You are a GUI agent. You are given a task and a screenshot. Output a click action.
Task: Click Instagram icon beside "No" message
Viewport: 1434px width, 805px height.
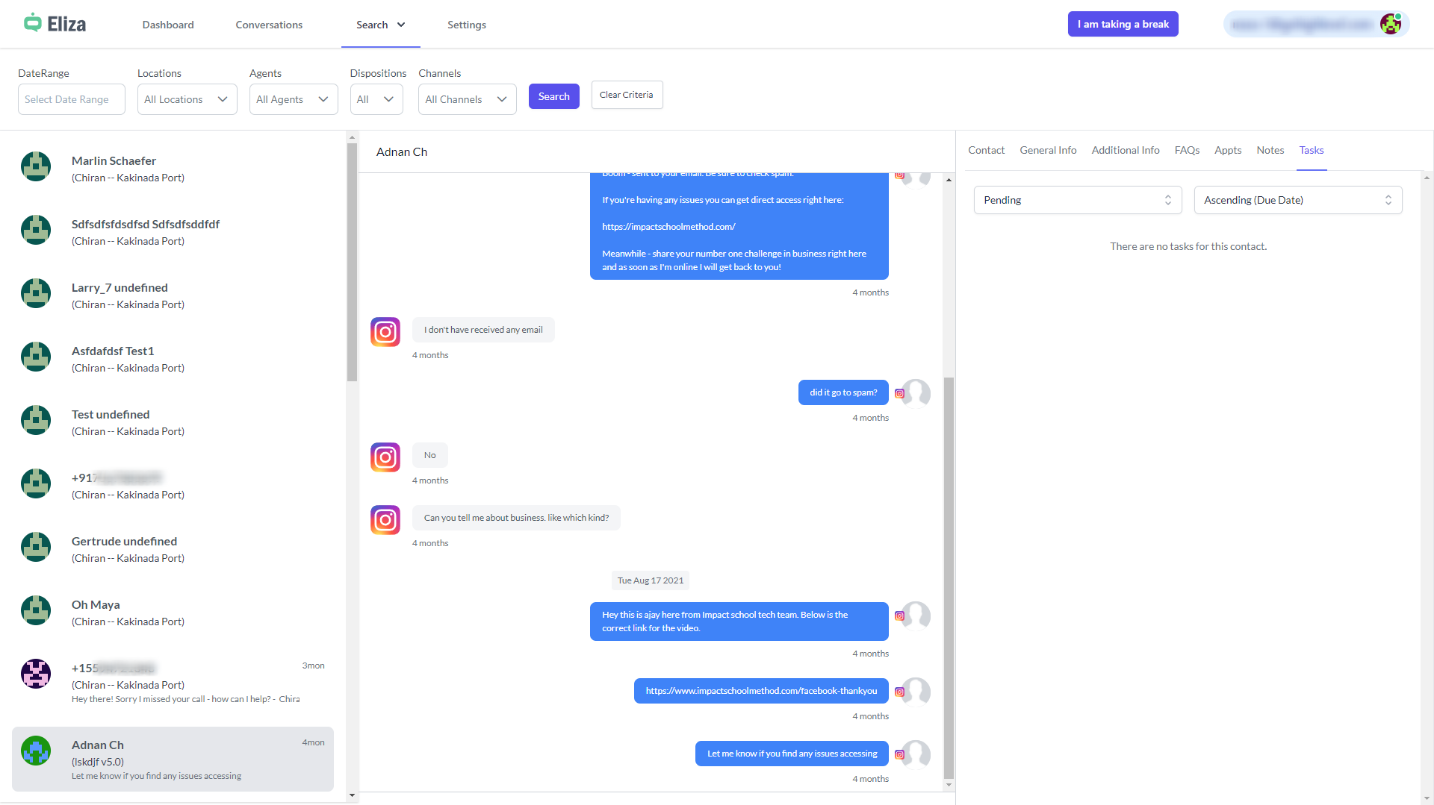click(386, 458)
